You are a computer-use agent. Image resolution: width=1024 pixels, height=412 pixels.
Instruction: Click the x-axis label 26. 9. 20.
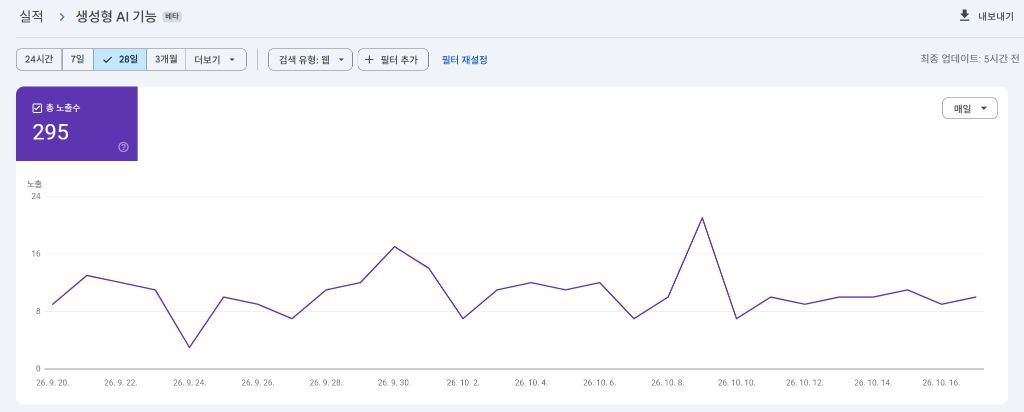53,383
